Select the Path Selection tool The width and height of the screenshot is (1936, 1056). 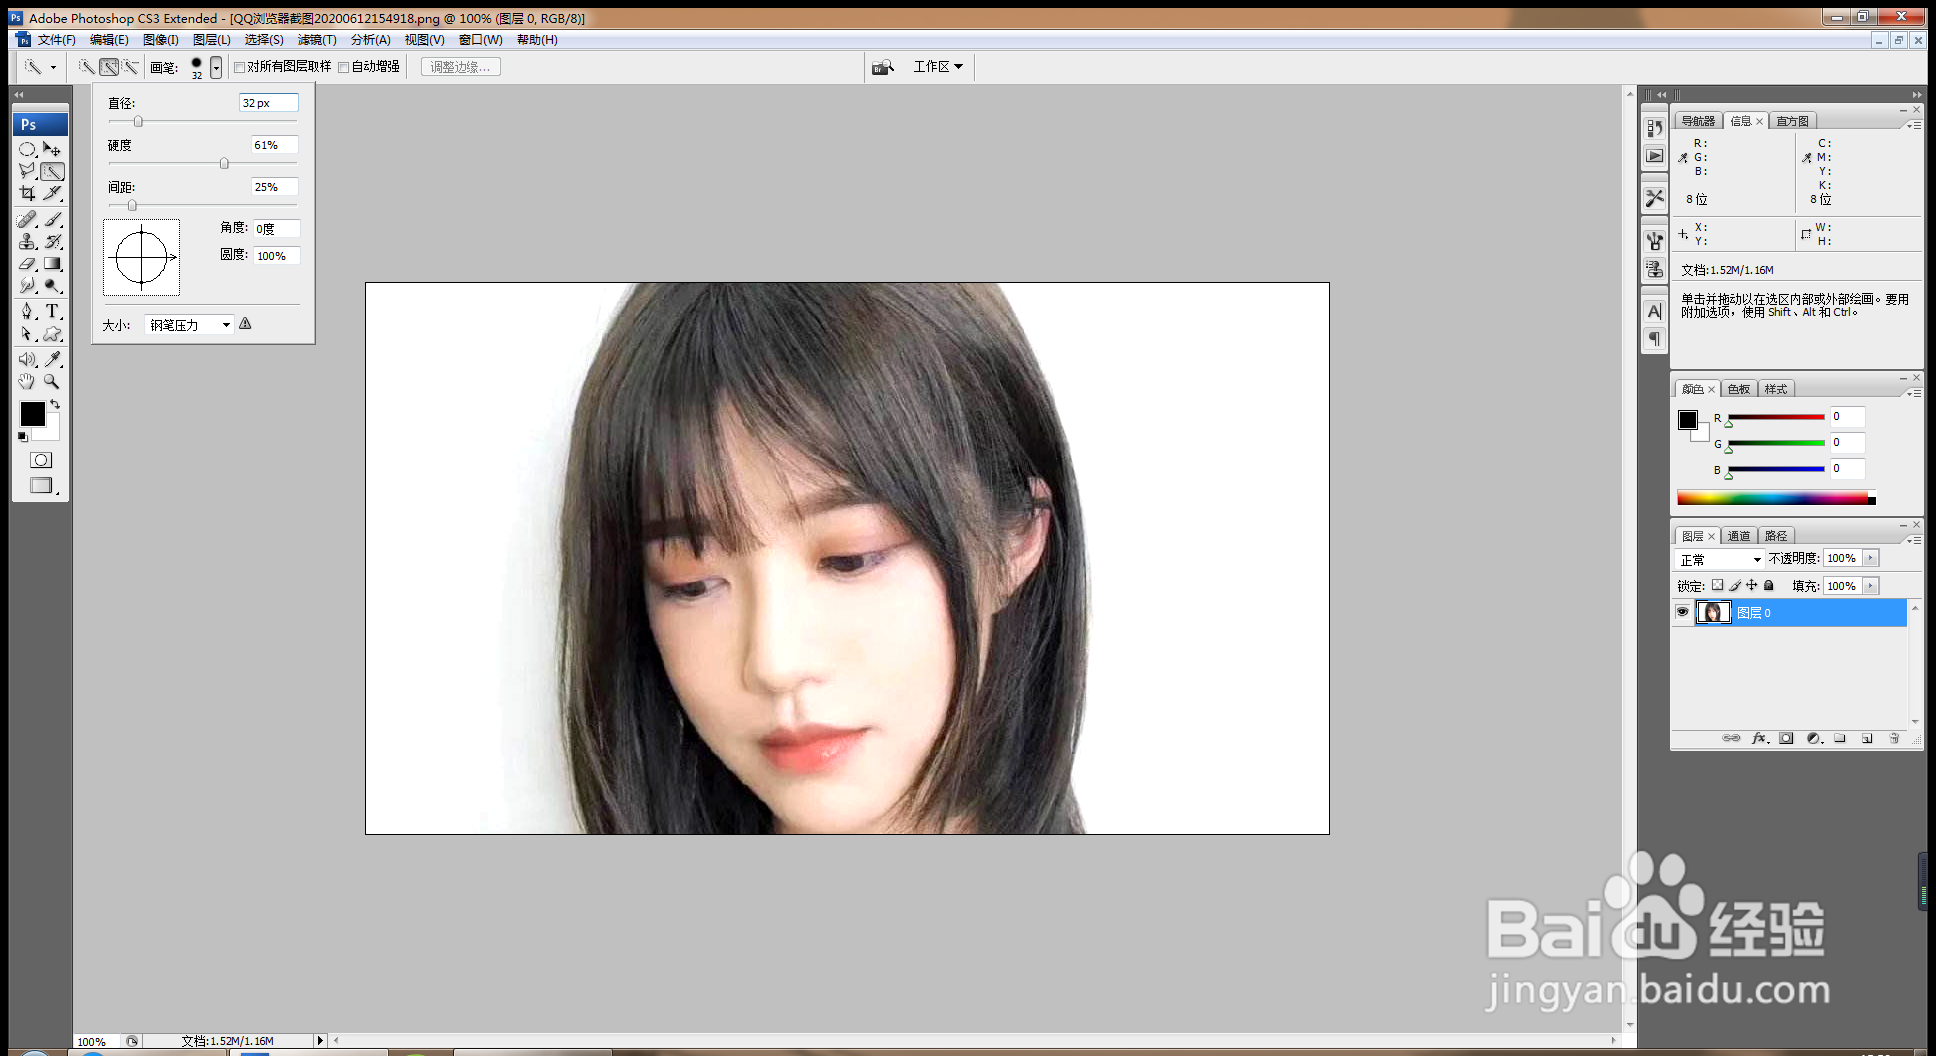coord(28,334)
